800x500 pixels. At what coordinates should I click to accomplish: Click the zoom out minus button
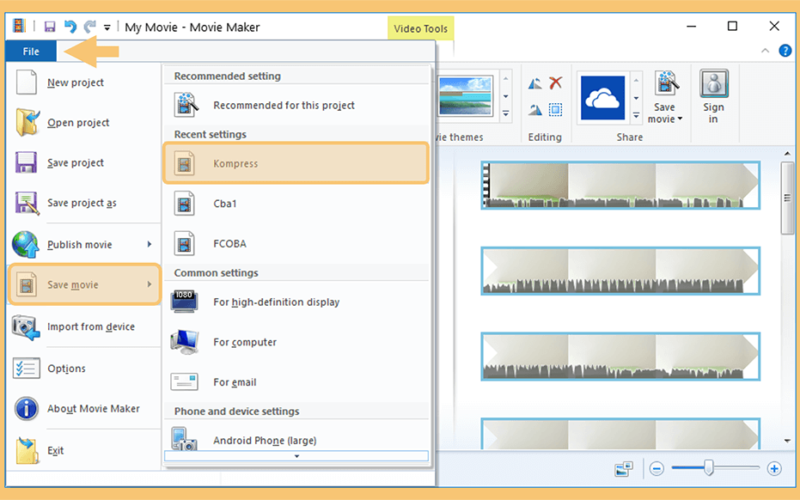coord(657,468)
